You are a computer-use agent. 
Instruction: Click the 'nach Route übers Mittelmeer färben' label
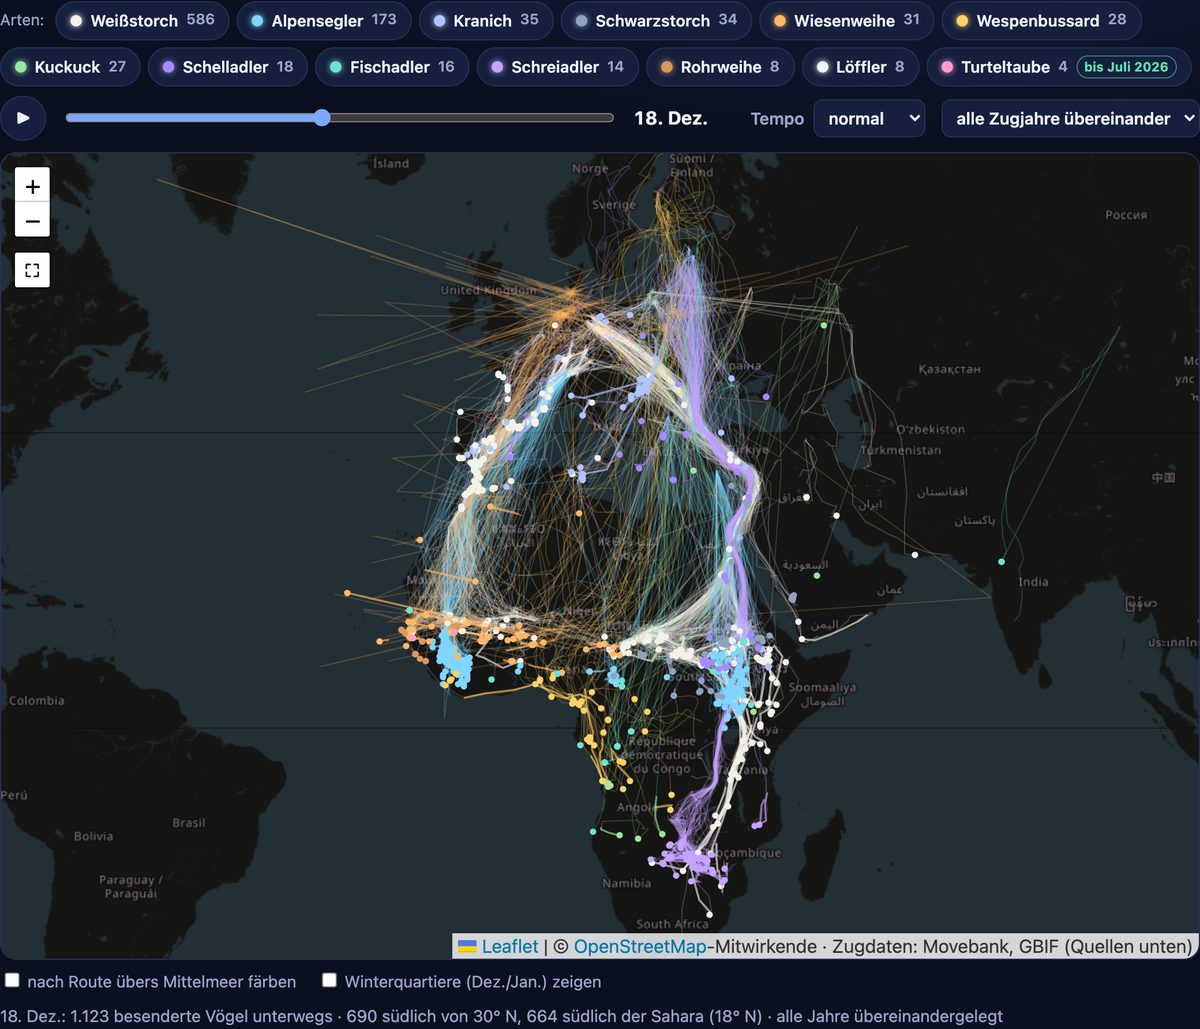pos(162,982)
